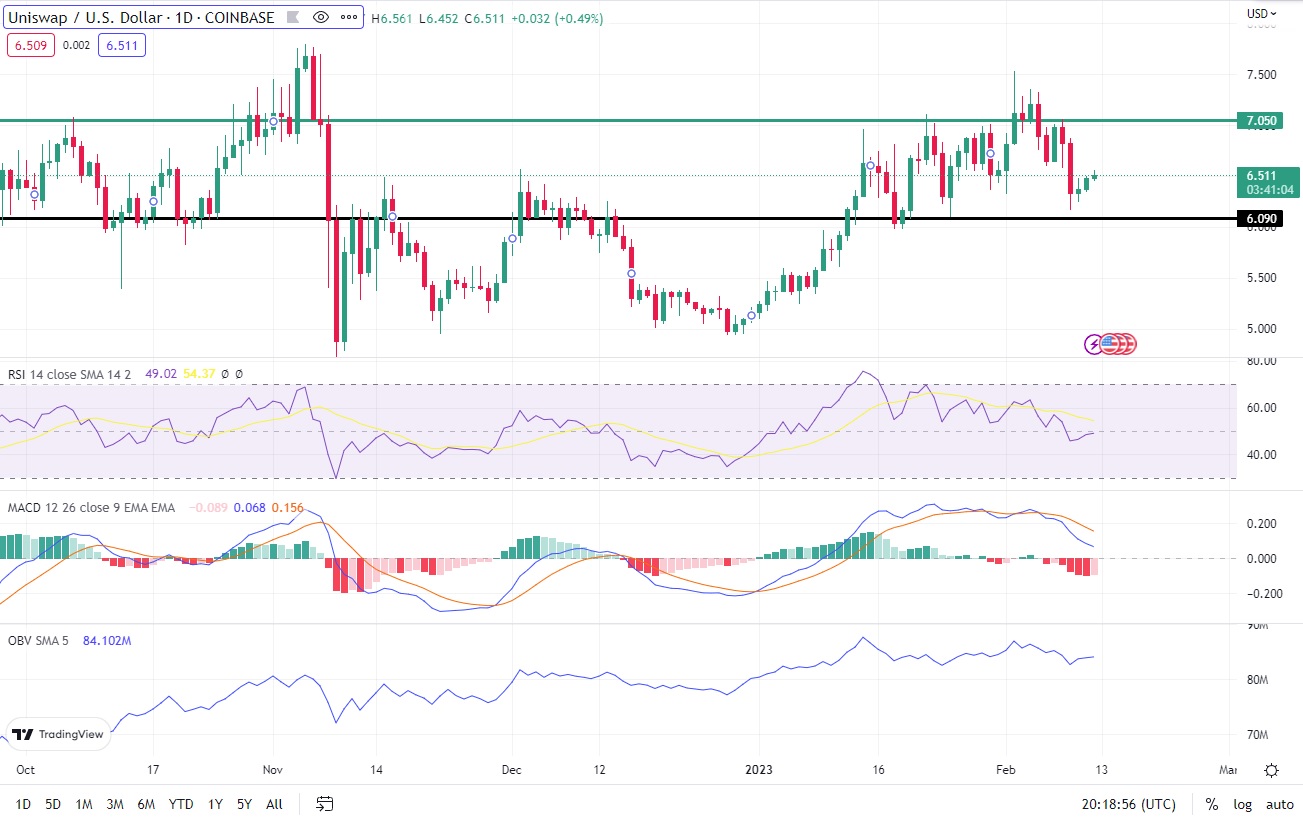Click the Uniswap / U.S. Dollar symbol title
This screenshot has height=818, width=1303.
click(141, 18)
